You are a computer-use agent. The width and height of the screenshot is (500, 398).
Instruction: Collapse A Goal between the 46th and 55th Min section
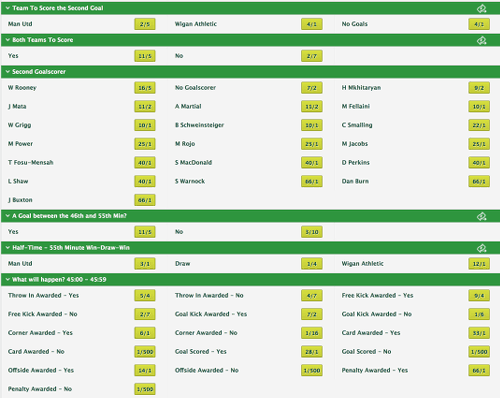pyautogui.click(x=8, y=216)
